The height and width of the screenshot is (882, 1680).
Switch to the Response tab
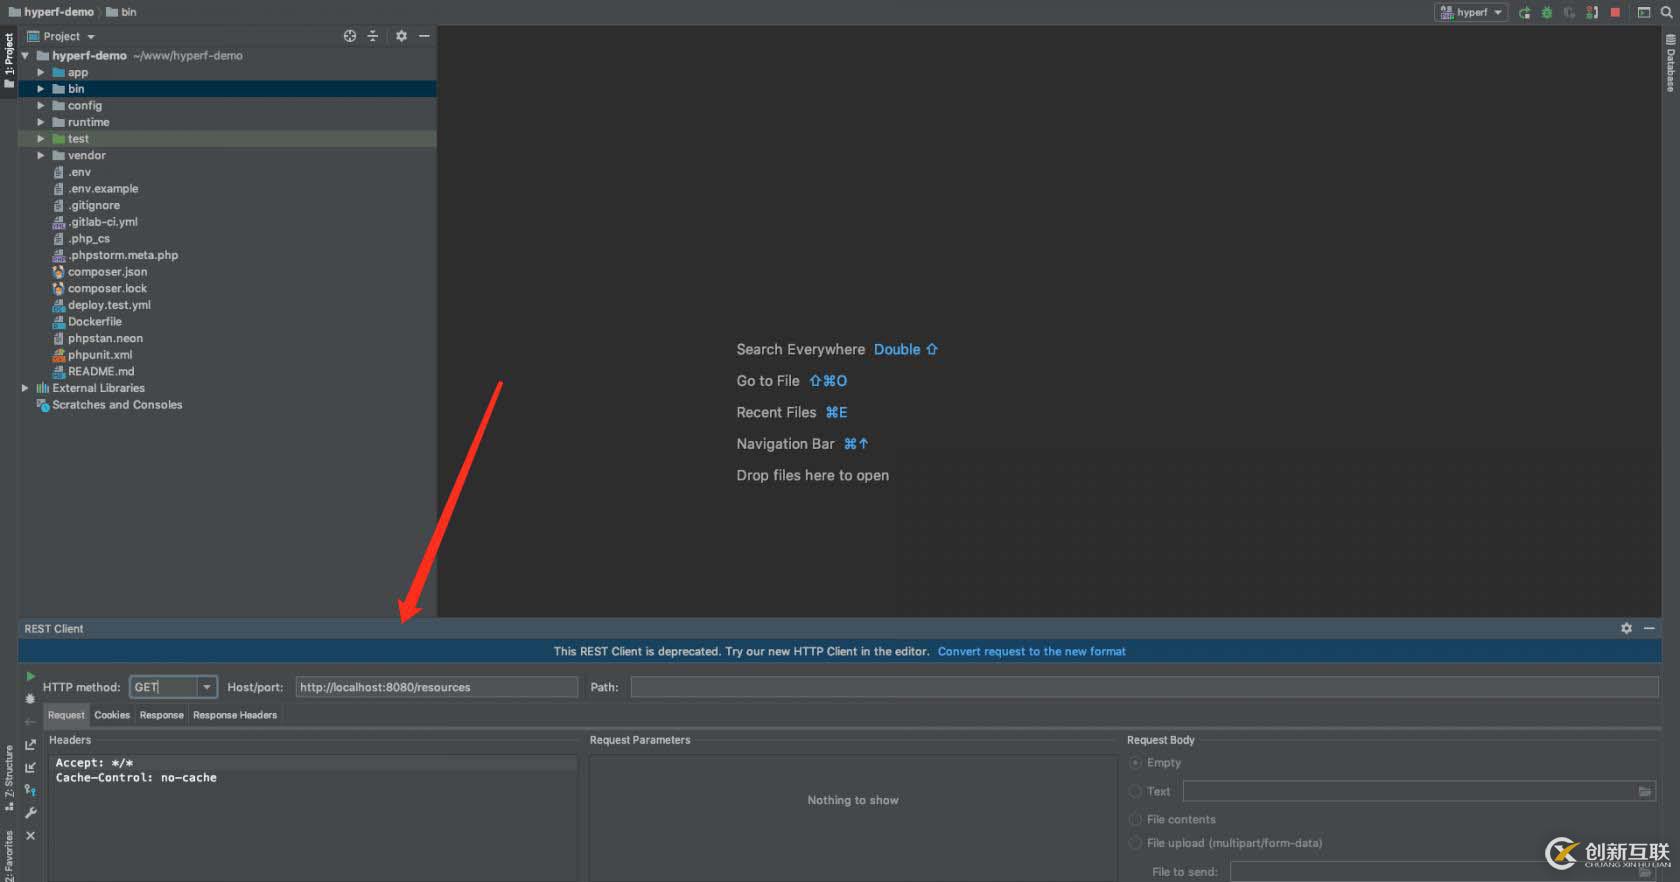tap(161, 715)
